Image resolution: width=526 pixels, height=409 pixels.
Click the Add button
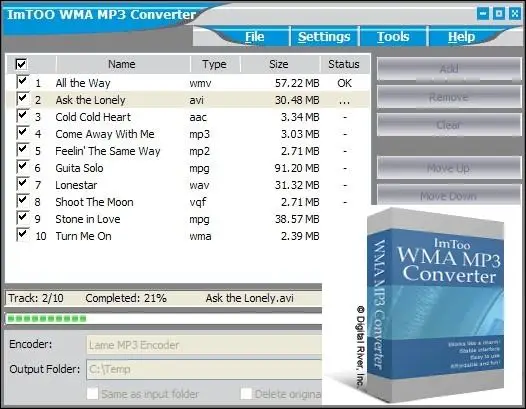pyautogui.click(x=449, y=69)
